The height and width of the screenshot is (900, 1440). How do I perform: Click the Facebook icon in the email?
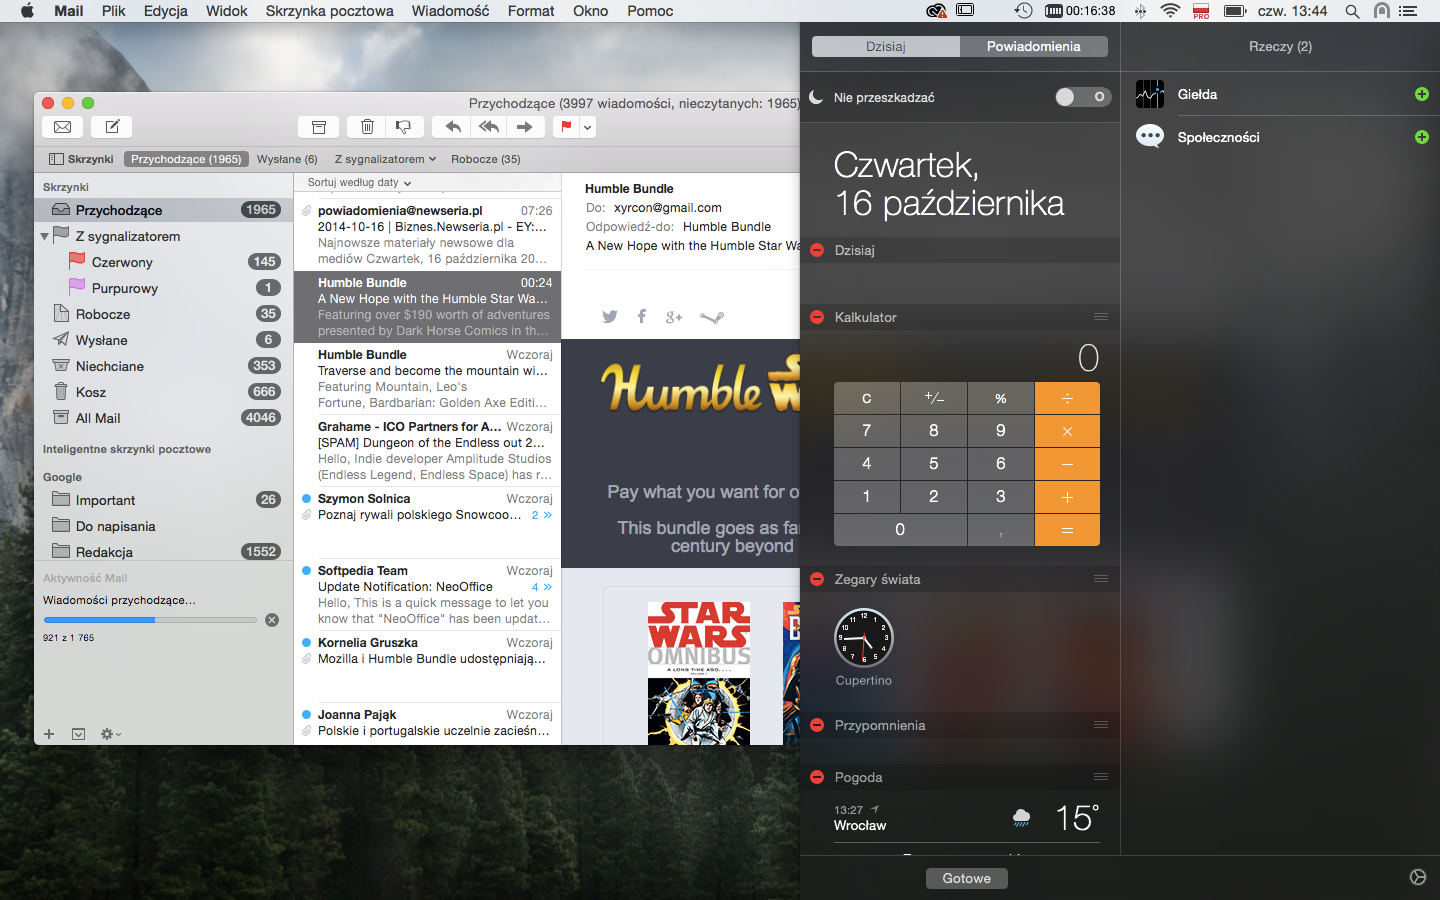coord(642,317)
